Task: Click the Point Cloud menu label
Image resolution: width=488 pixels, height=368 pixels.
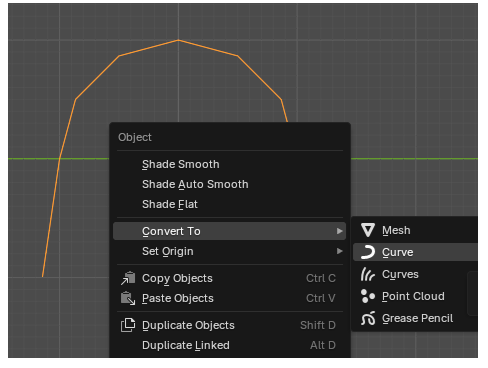Action: click(x=413, y=296)
